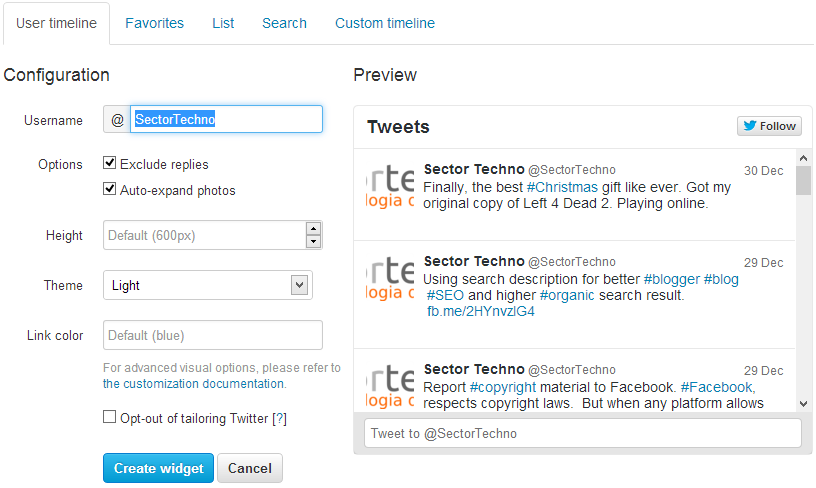Toggle the Auto-expand photos checkbox

109,188
